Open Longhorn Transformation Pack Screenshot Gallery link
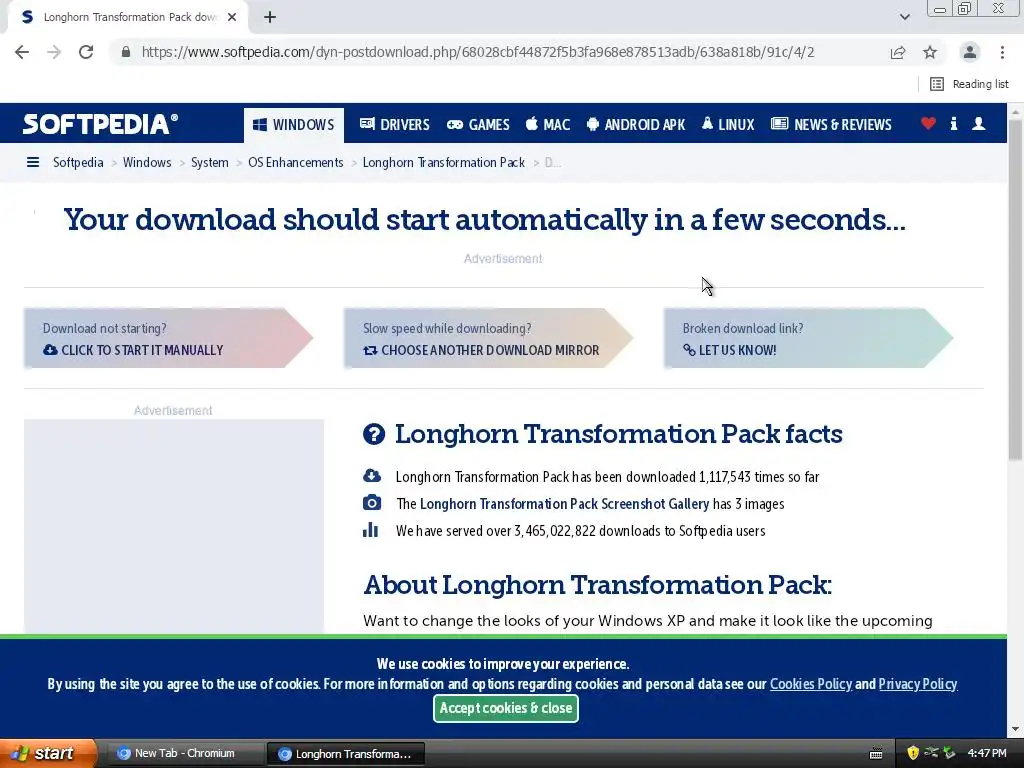Screen dimensions: 1024x768 pyautogui.click(x=564, y=504)
